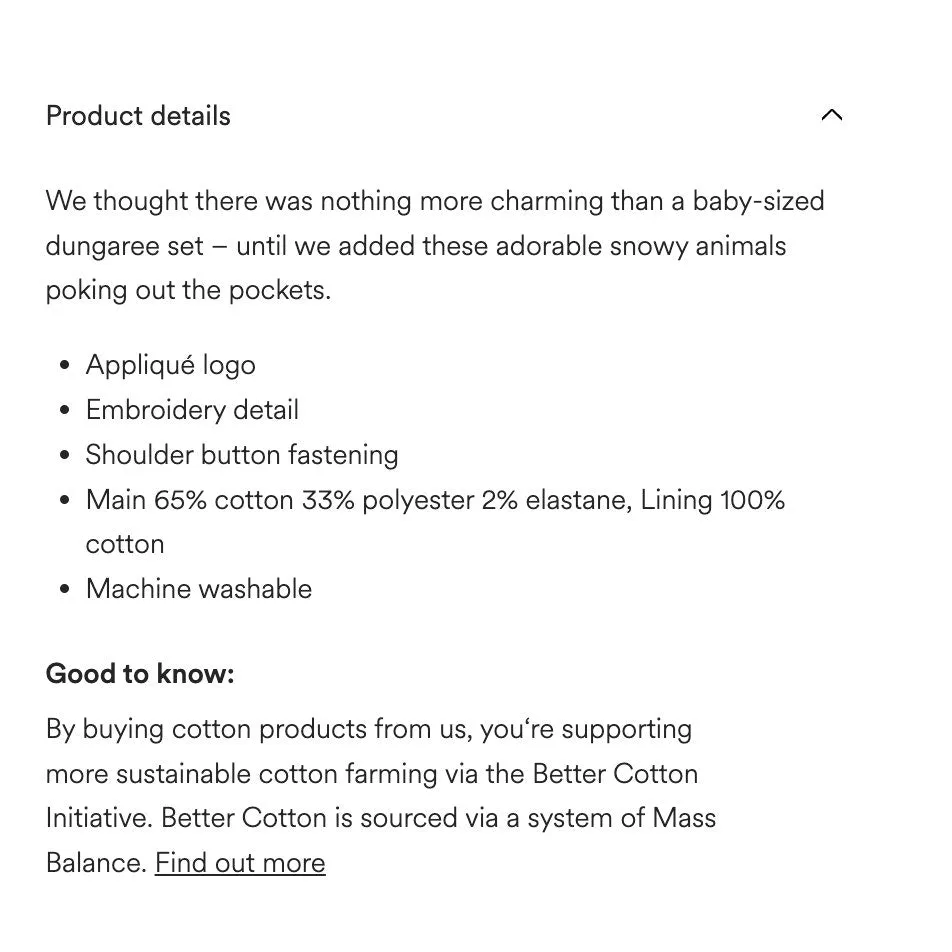The width and height of the screenshot is (952, 952).
Task: Click the bullet point beside Machine washable
Action: click(65, 589)
